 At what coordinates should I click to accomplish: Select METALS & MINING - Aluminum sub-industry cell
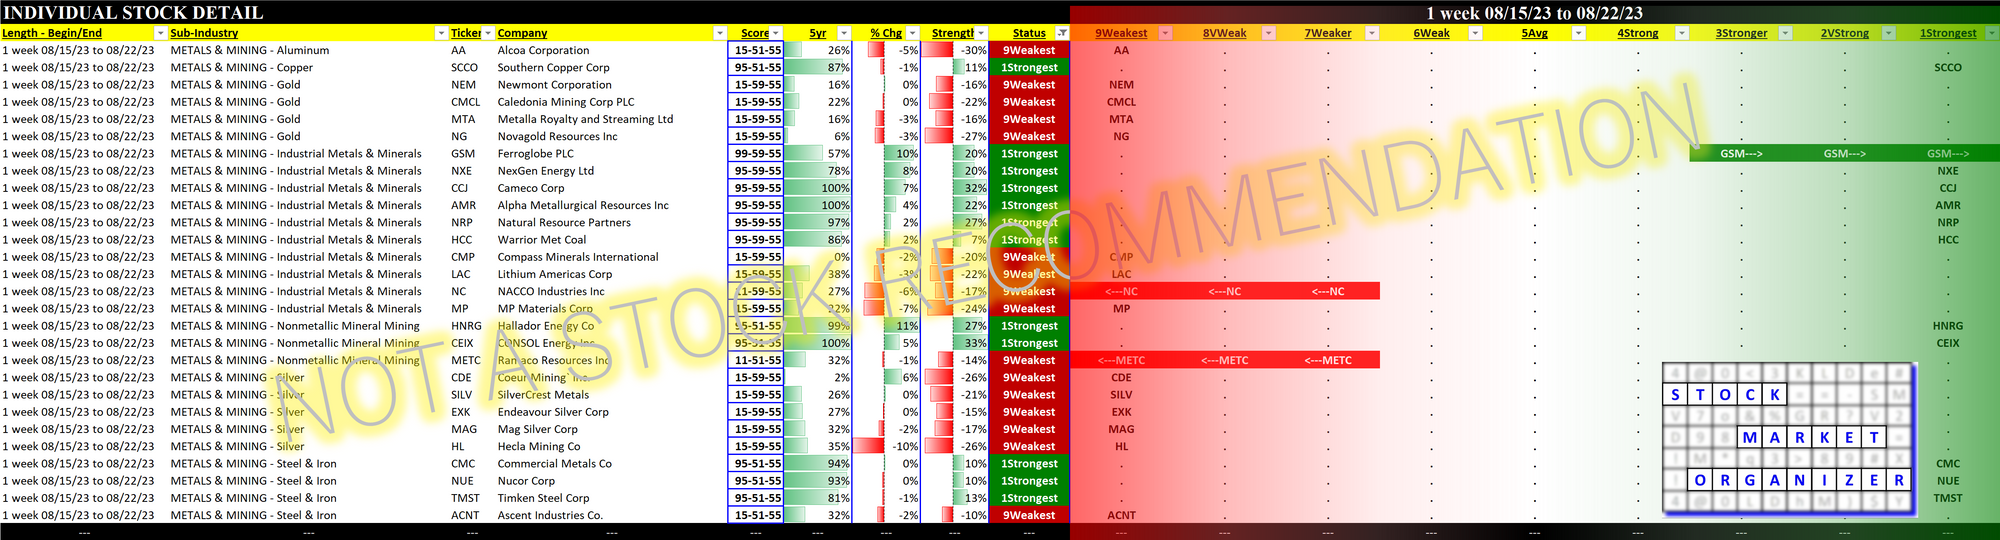[250, 50]
